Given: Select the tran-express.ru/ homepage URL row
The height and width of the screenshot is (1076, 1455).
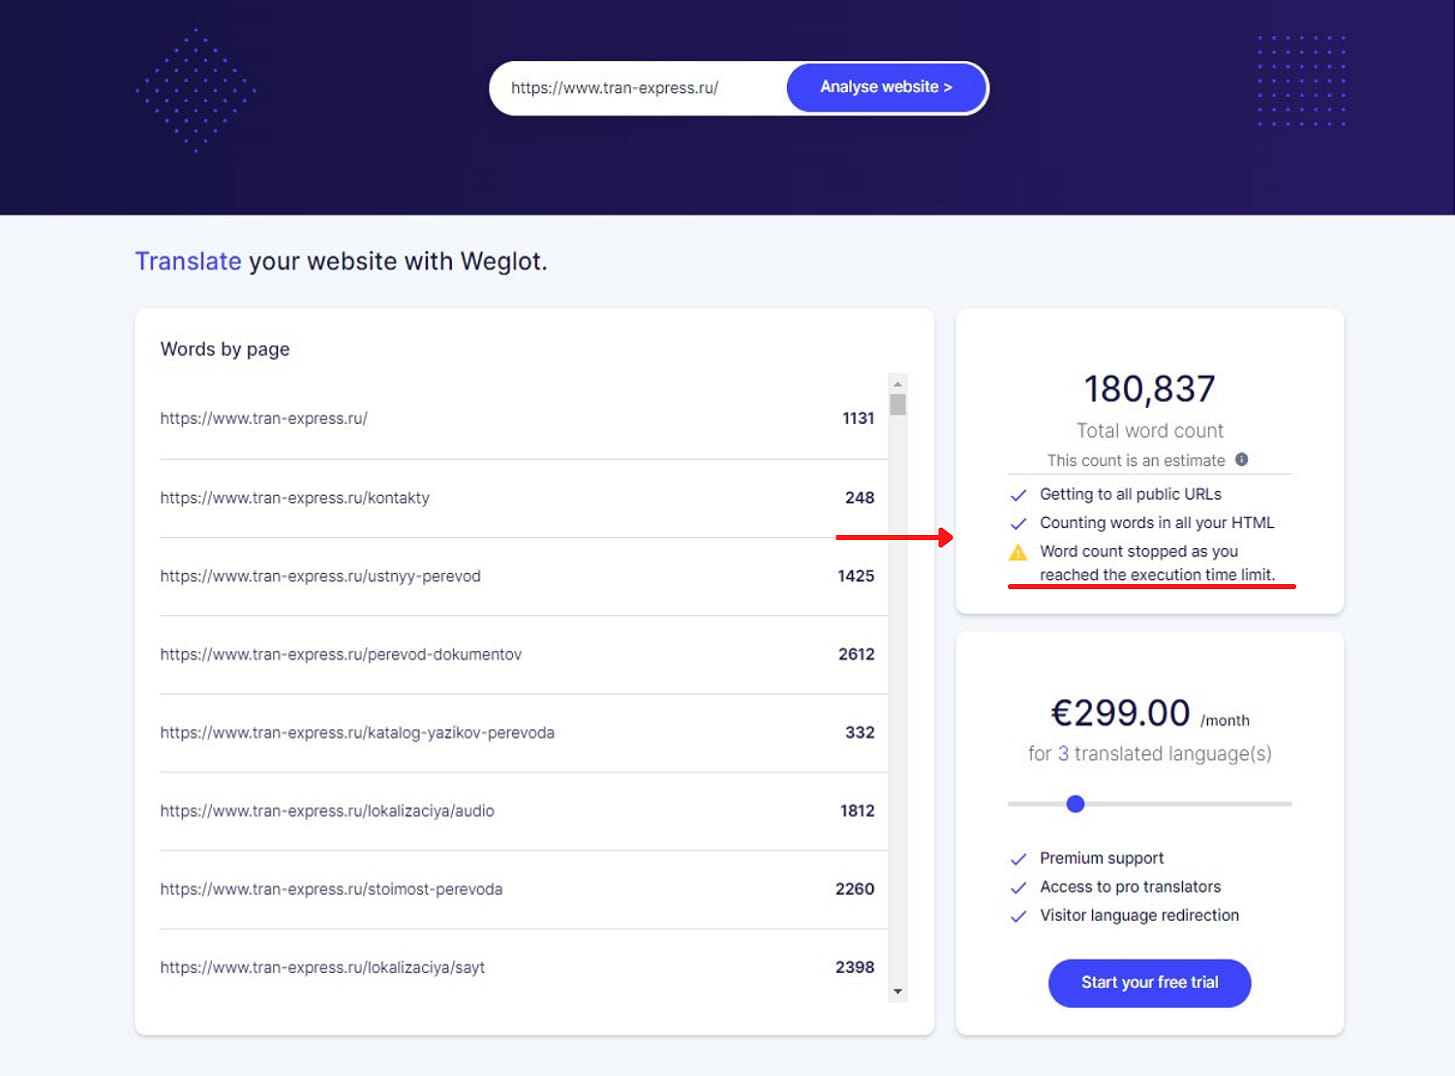Looking at the screenshot, I should (x=523, y=419).
